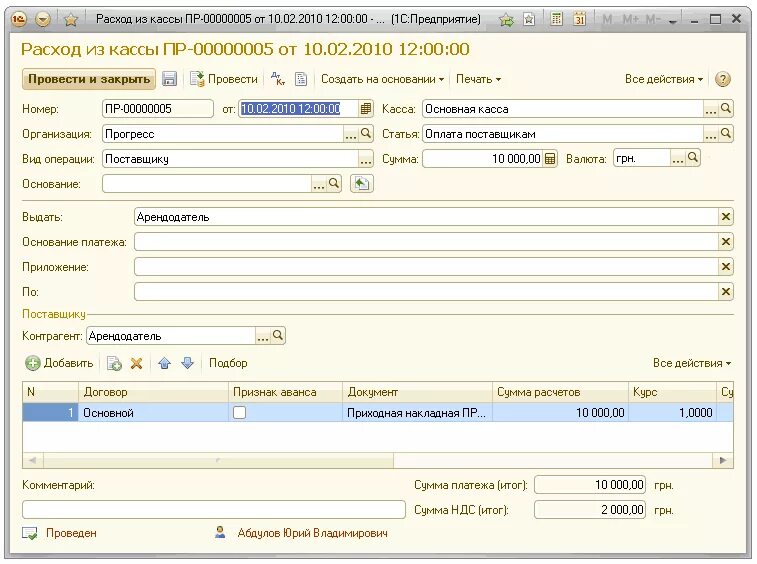Screen dimensions: 757x564
Task: Clear the По field with X
Action: click(x=725, y=292)
